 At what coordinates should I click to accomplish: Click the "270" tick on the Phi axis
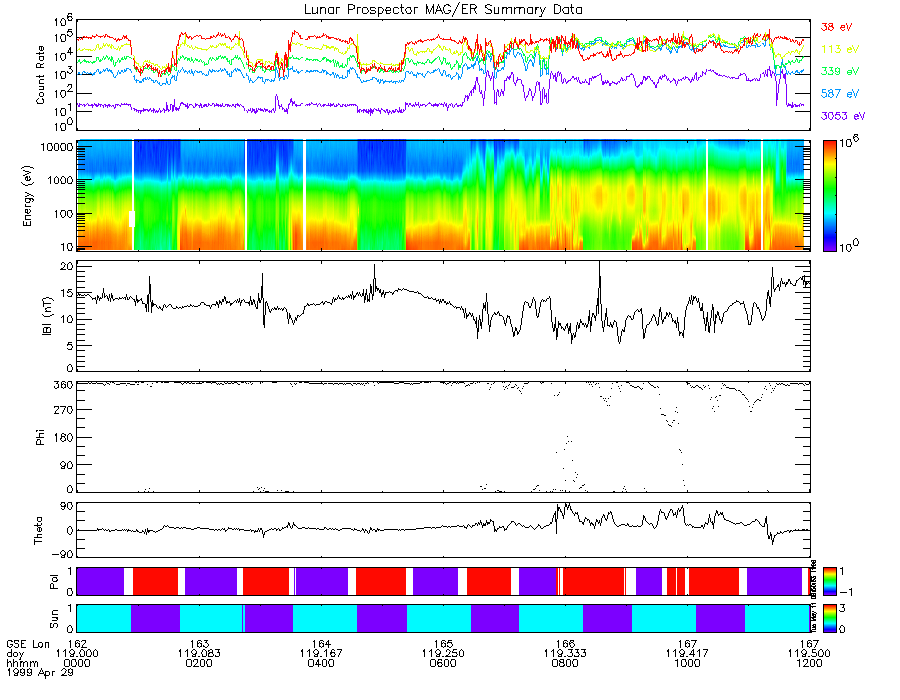64,410
